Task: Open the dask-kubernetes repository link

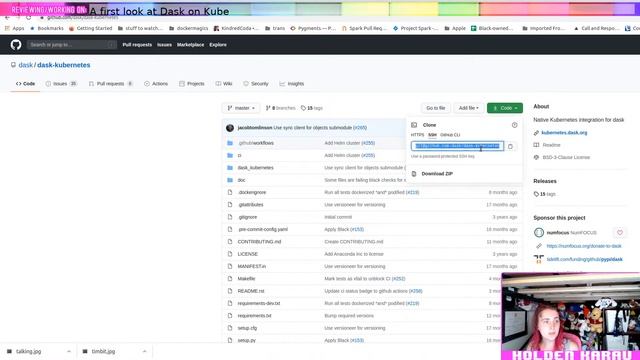Action: pos(64,65)
